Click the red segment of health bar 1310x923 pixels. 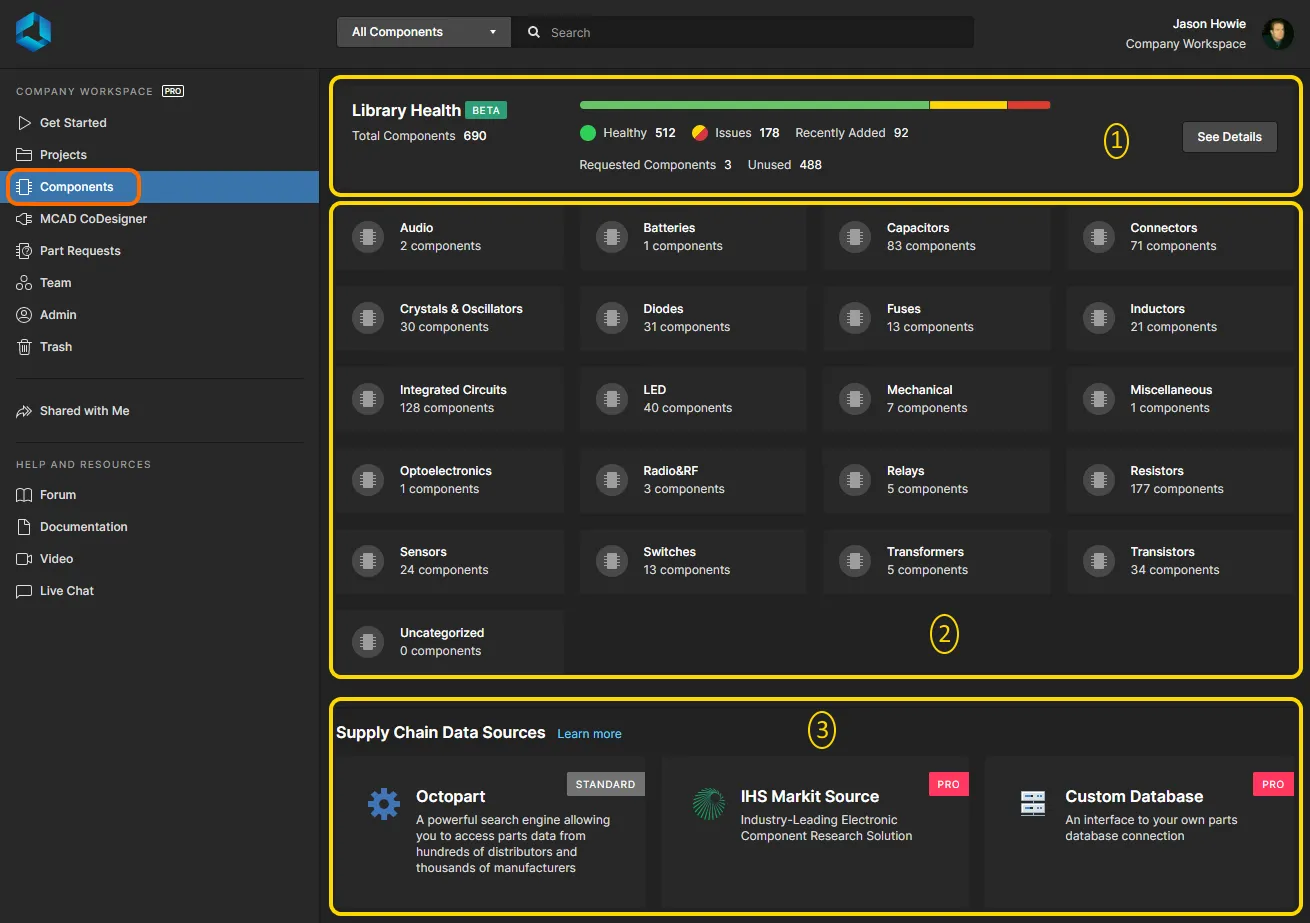(1029, 105)
